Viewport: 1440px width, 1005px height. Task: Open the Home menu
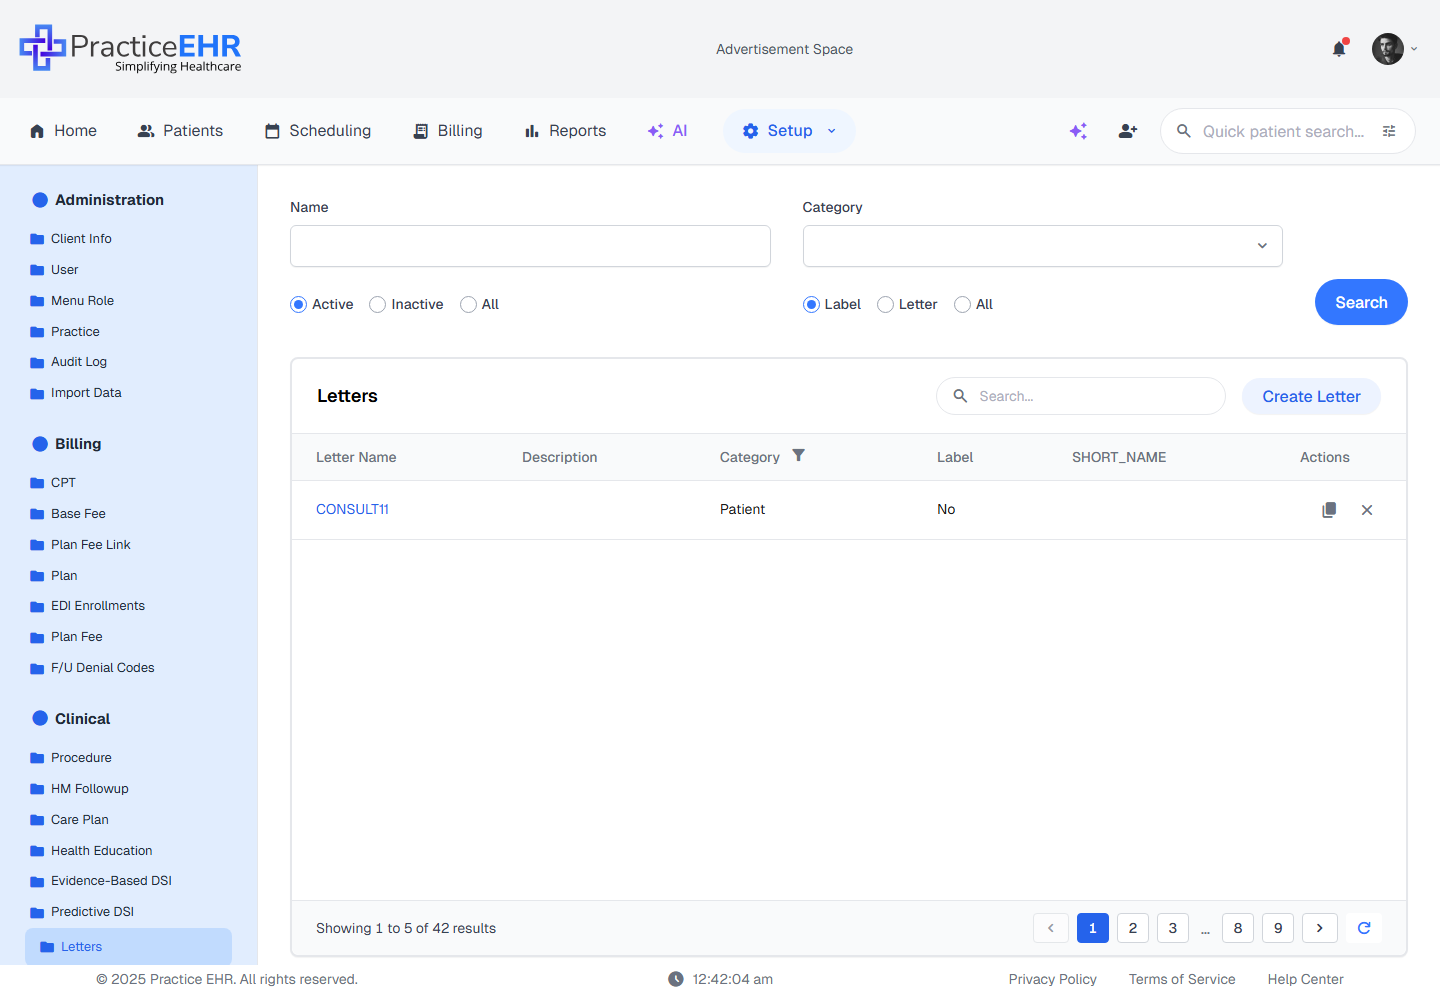tap(63, 131)
